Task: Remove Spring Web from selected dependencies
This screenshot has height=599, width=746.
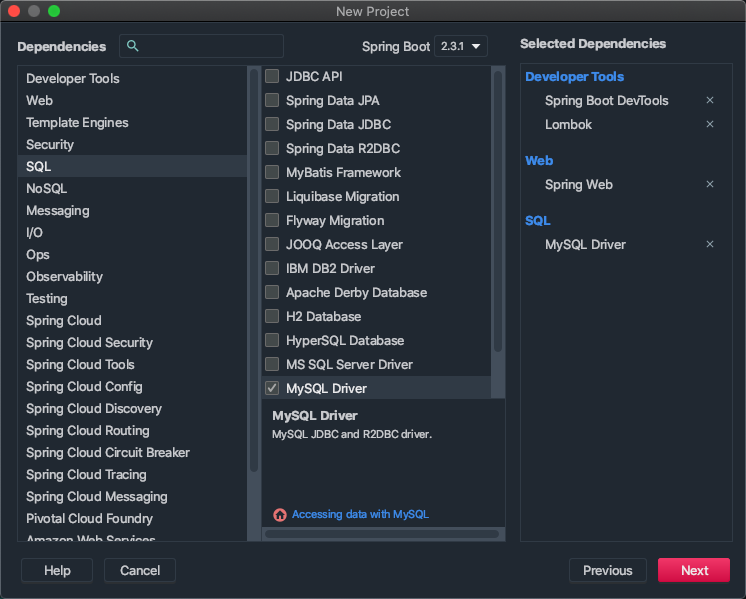Action: 709,184
